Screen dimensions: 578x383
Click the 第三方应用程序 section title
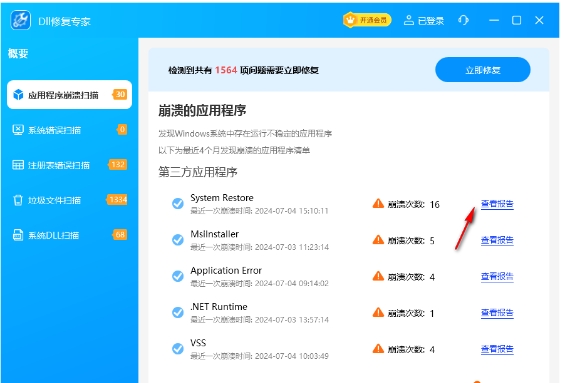point(198,172)
